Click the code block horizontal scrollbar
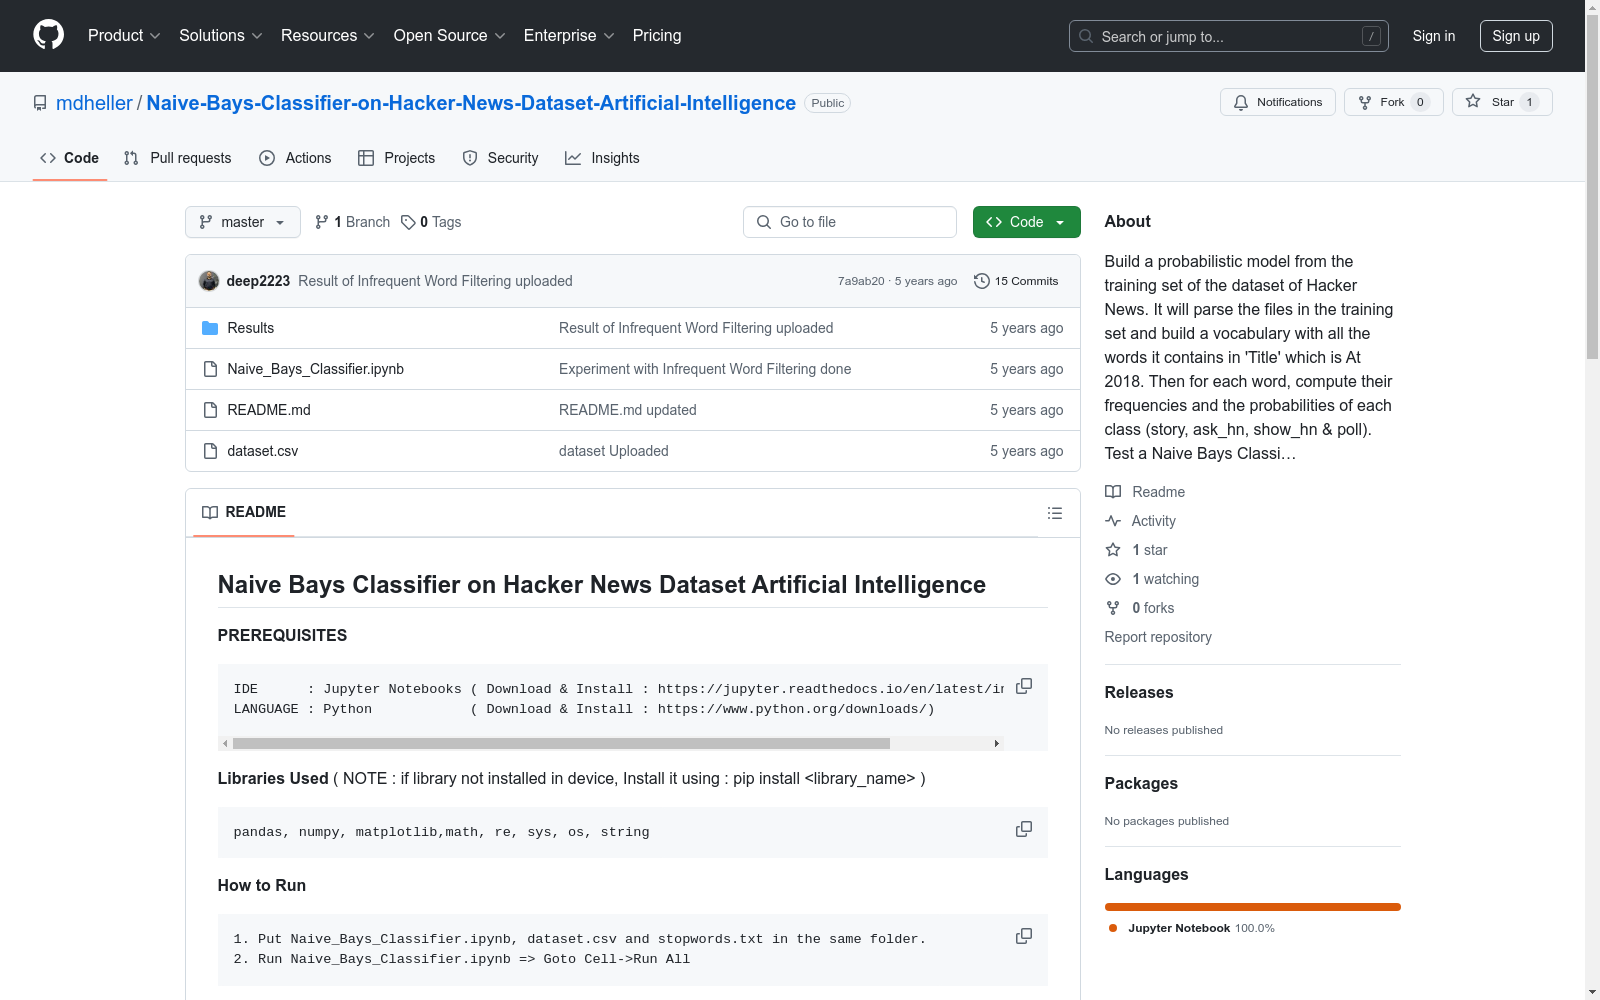 tap(561, 743)
